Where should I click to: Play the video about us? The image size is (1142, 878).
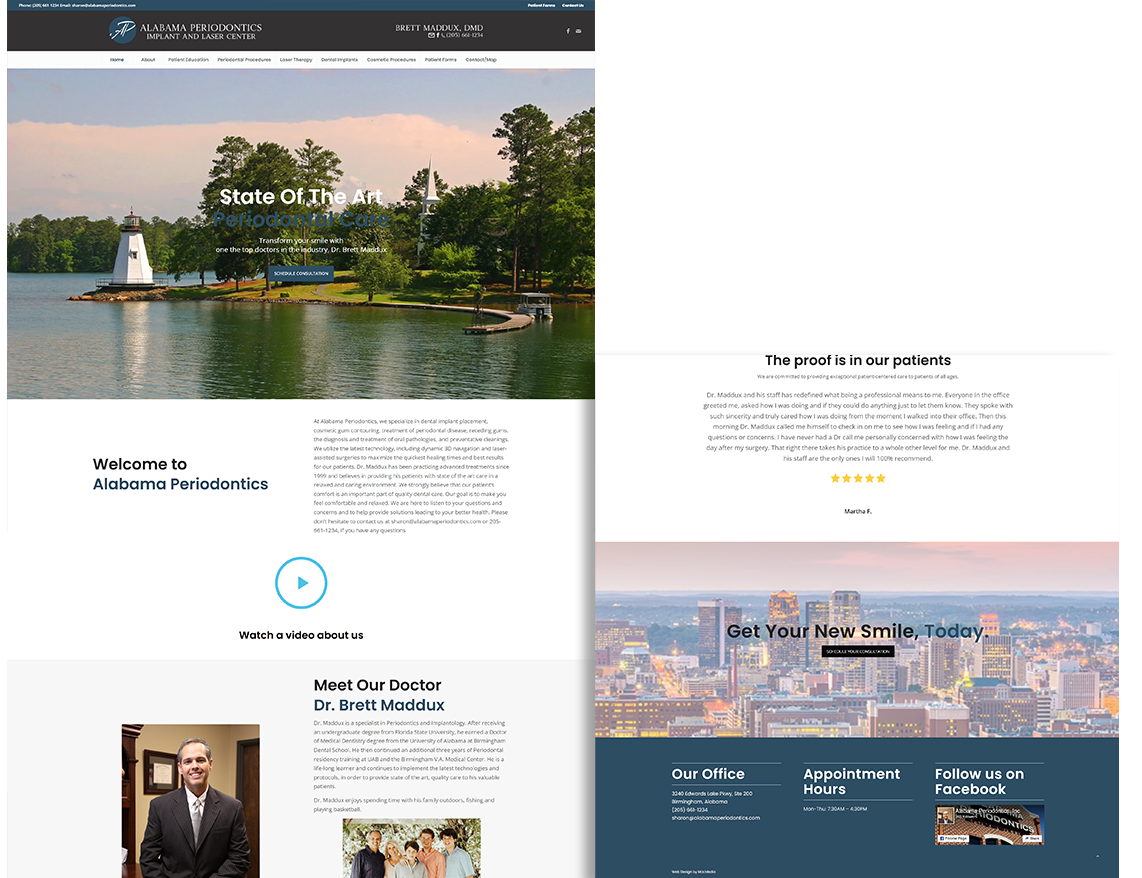click(x=301, y=583)
